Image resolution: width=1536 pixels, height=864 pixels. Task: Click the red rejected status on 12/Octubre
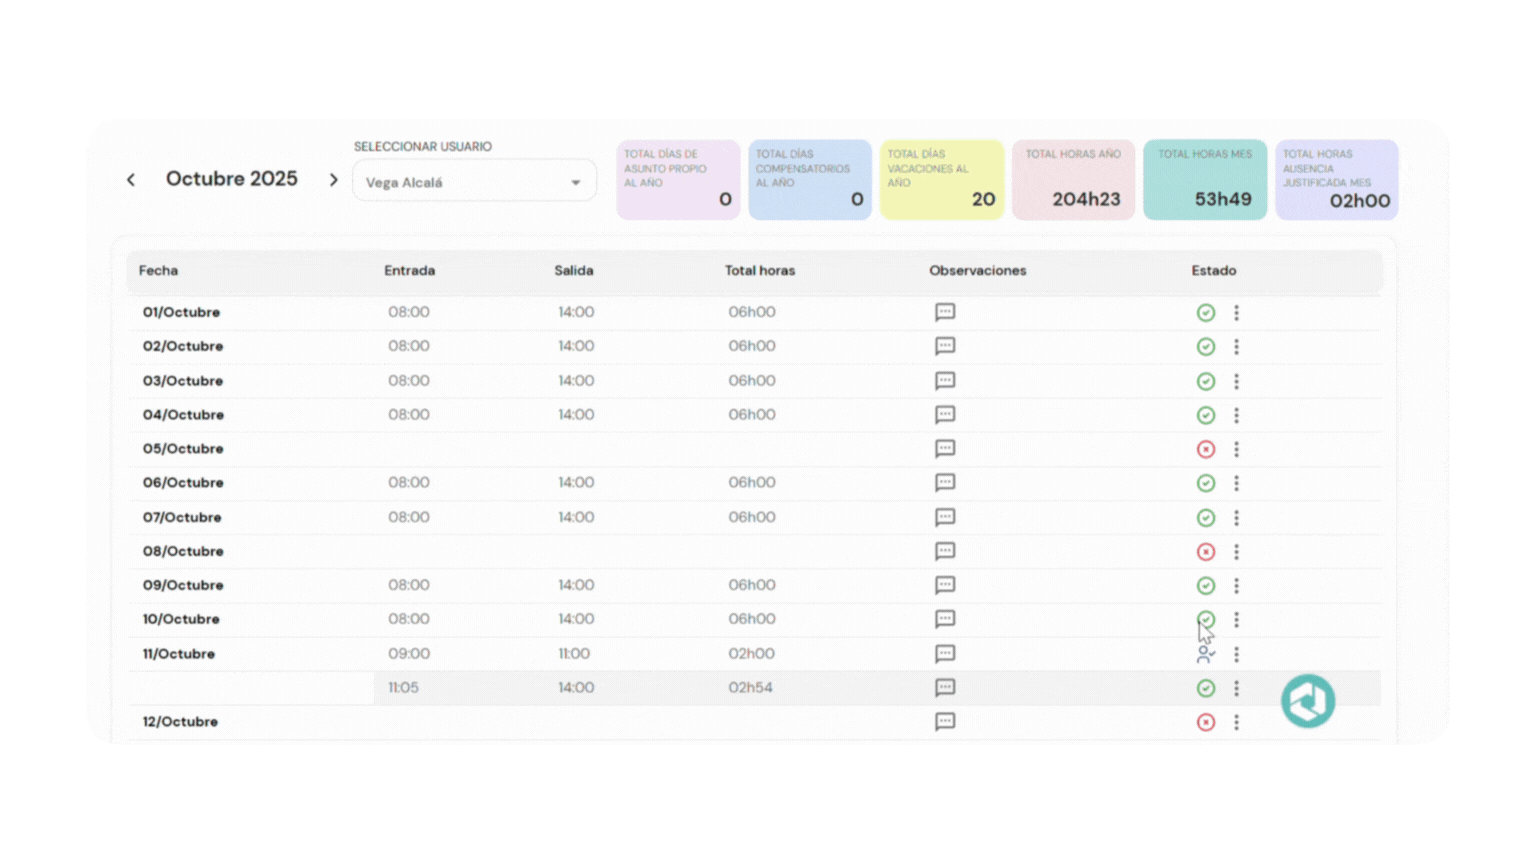coord(1206,722)
